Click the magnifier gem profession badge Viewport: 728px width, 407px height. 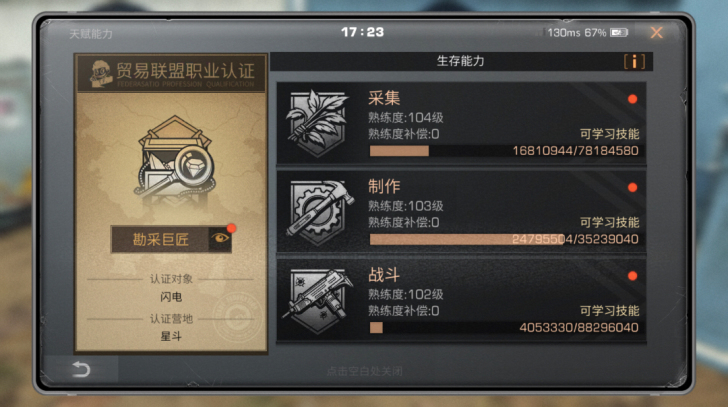pos(174,162)
